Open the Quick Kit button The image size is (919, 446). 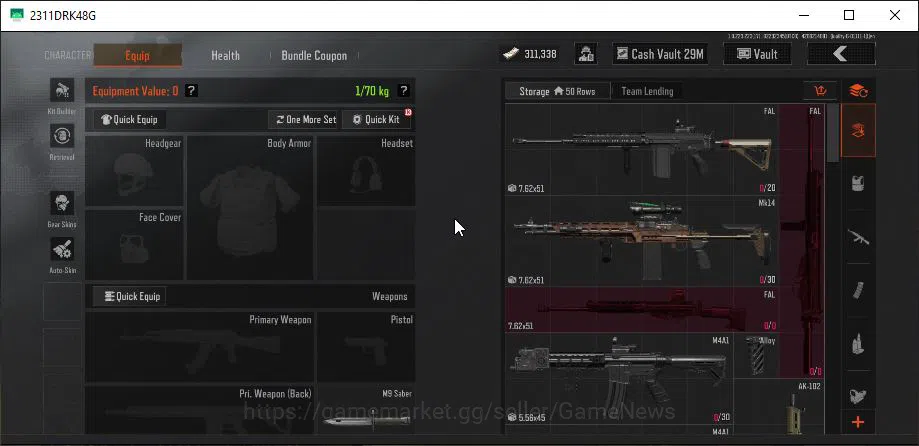coord(376,120)
